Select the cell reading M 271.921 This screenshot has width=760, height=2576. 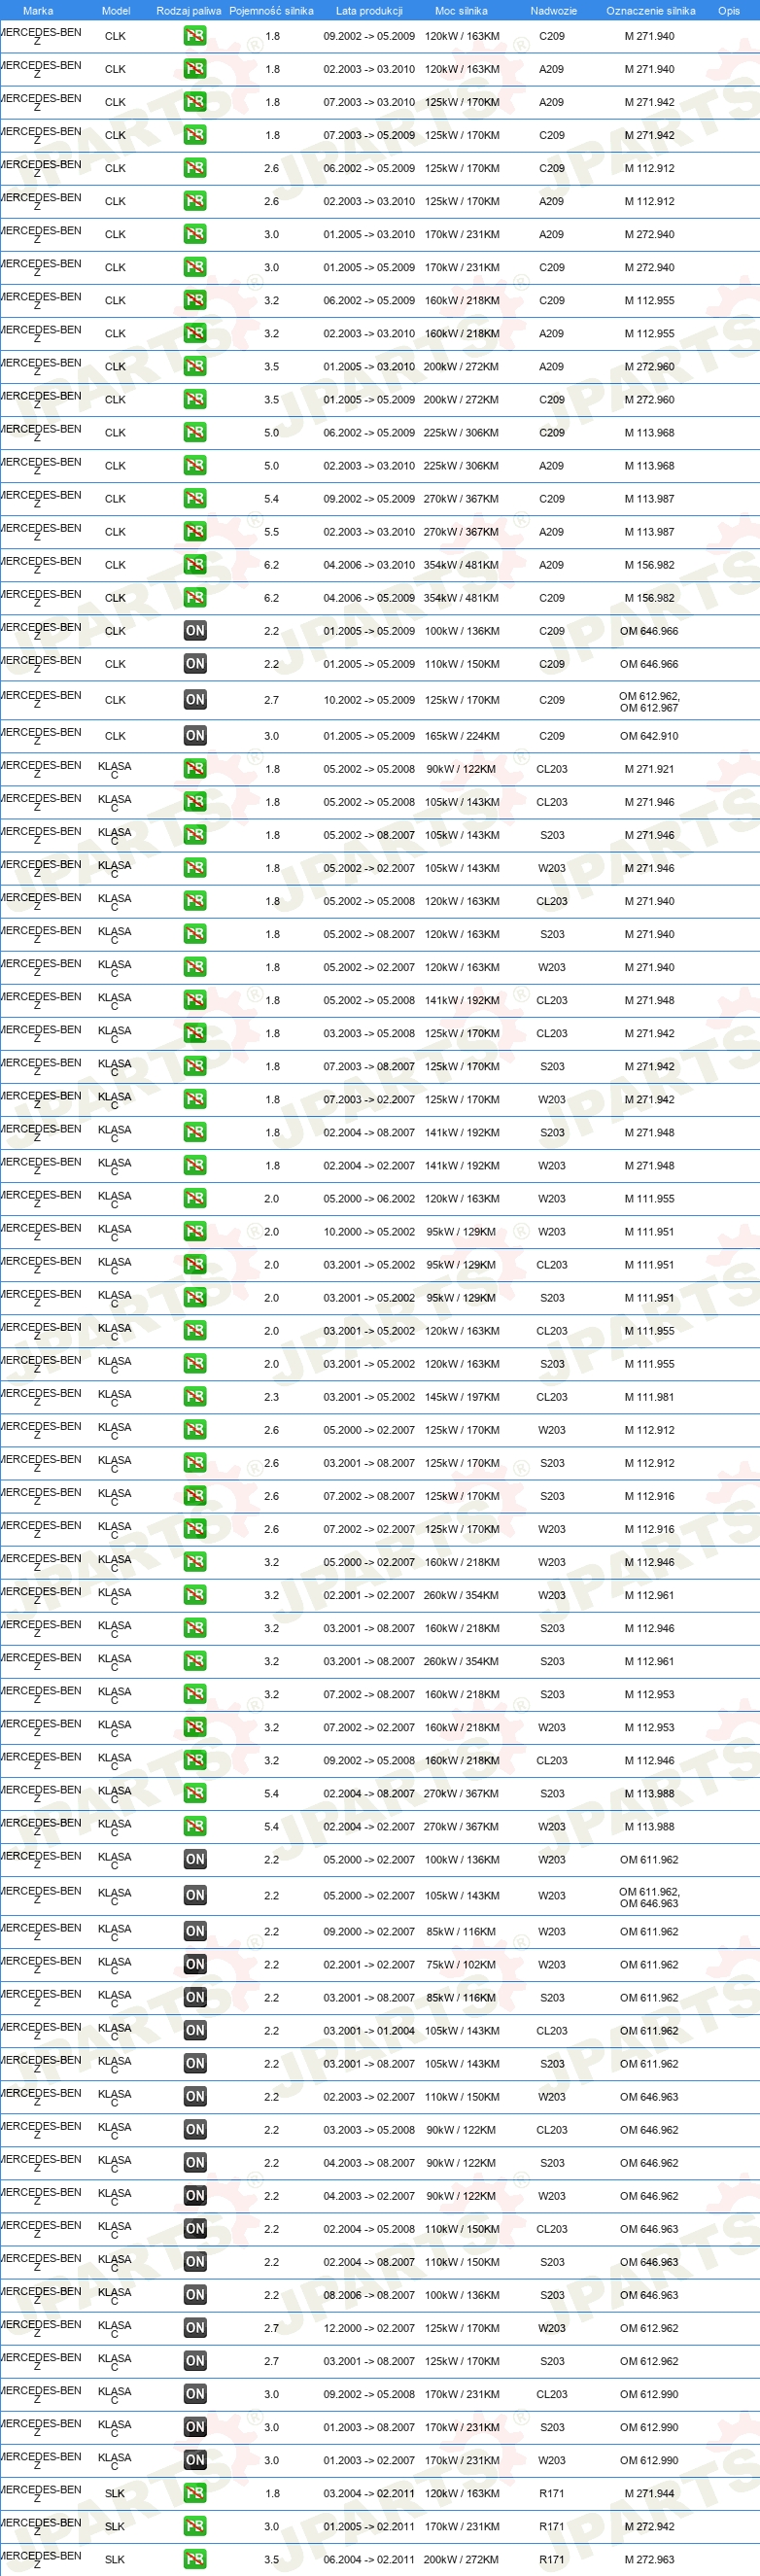coord(649,770)
